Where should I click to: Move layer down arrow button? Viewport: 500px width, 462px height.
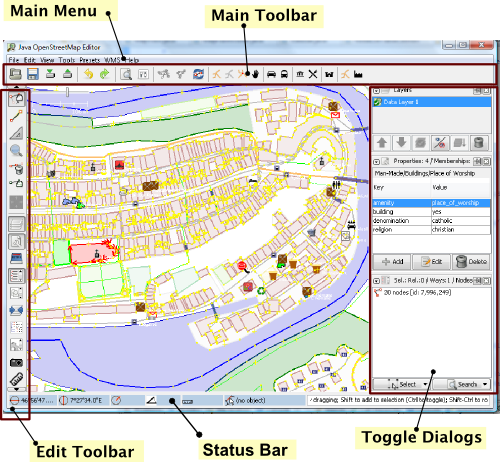pos(401,143)
